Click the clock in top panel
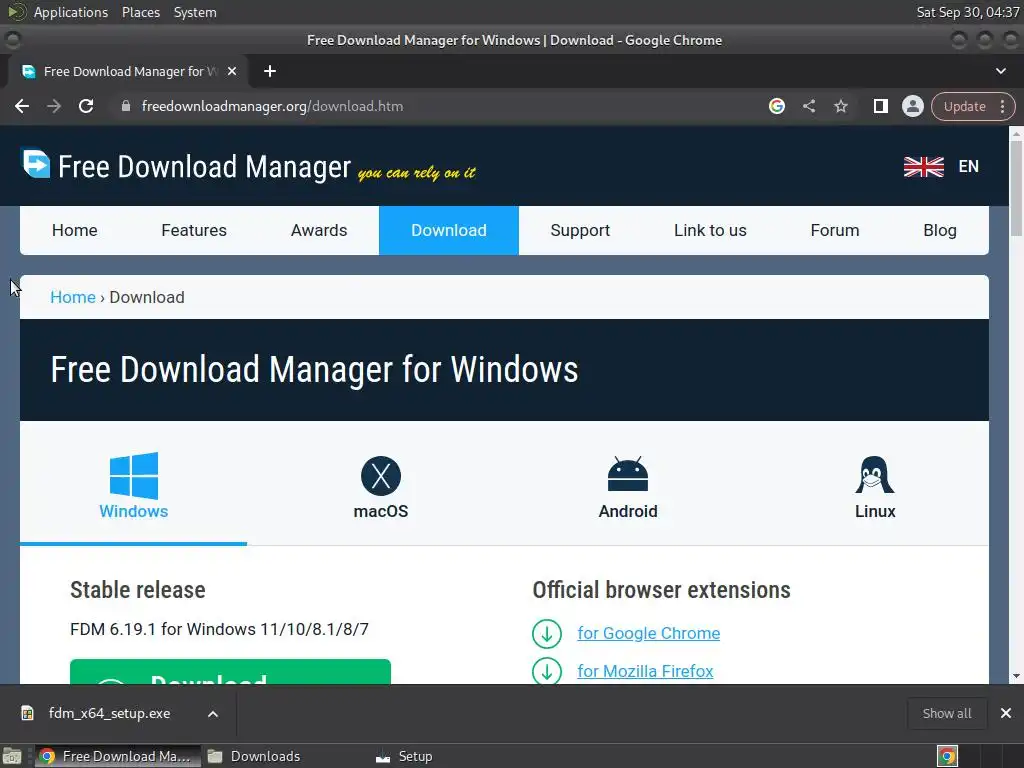Image resolution: width=1024 pixels, height=768 pixels. point(968,12)
